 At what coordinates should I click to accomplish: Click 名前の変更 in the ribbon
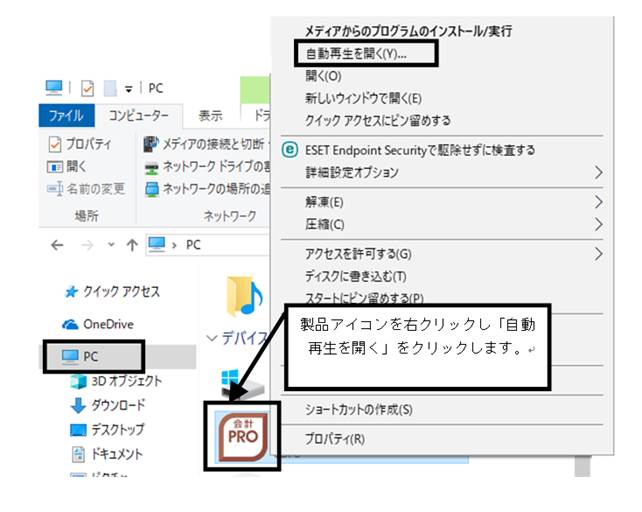pos(86,188)
